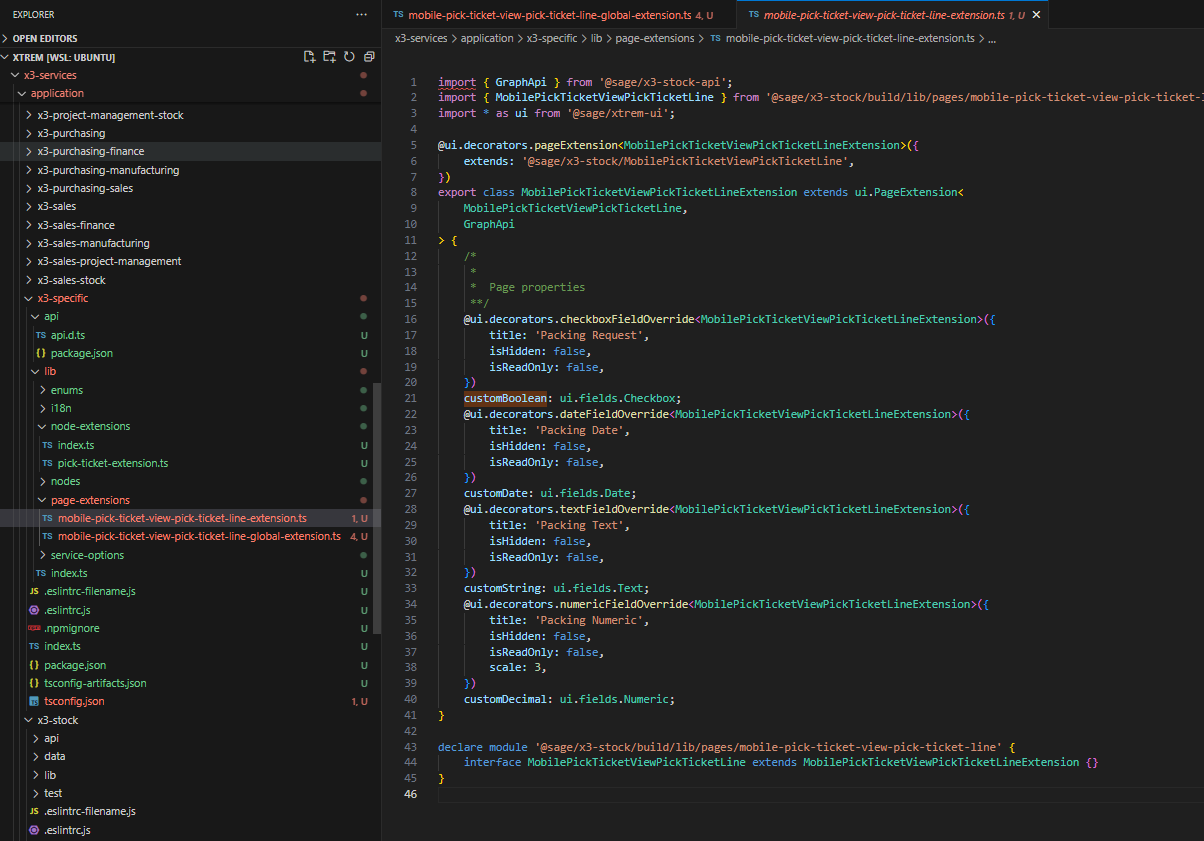Collapse the XTREM [WSL: UBUNTU] workspace section
Screen dimensions: 1204x841
point(7,57)
